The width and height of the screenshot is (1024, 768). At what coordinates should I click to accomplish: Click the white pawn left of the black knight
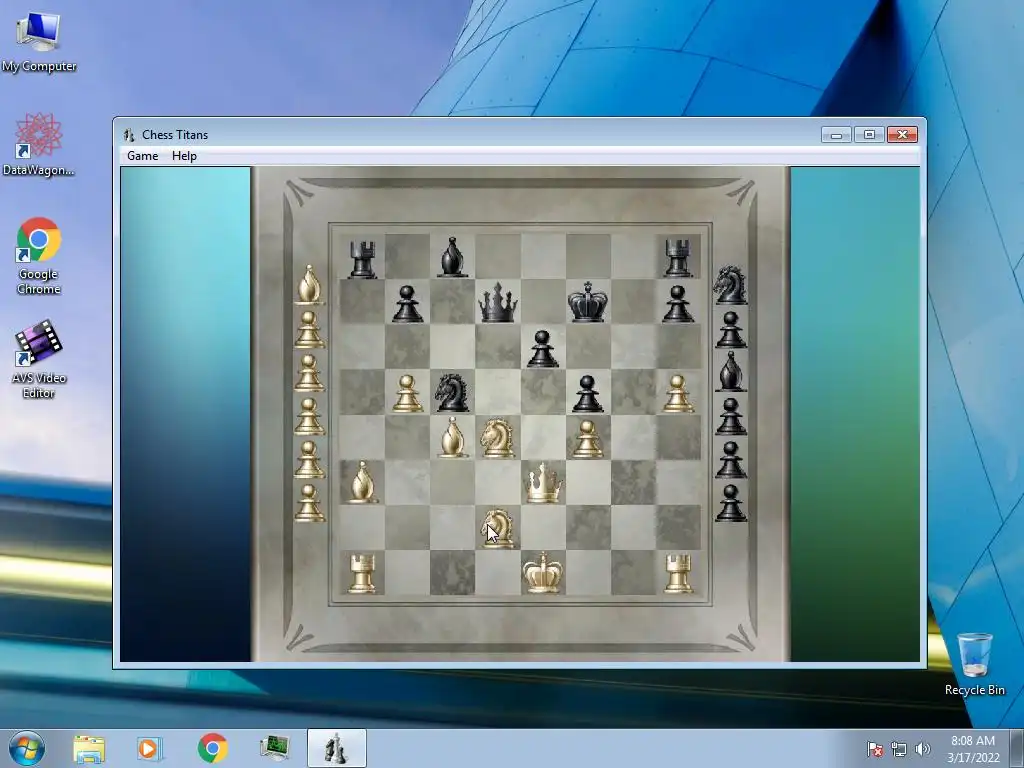(408, 394)
